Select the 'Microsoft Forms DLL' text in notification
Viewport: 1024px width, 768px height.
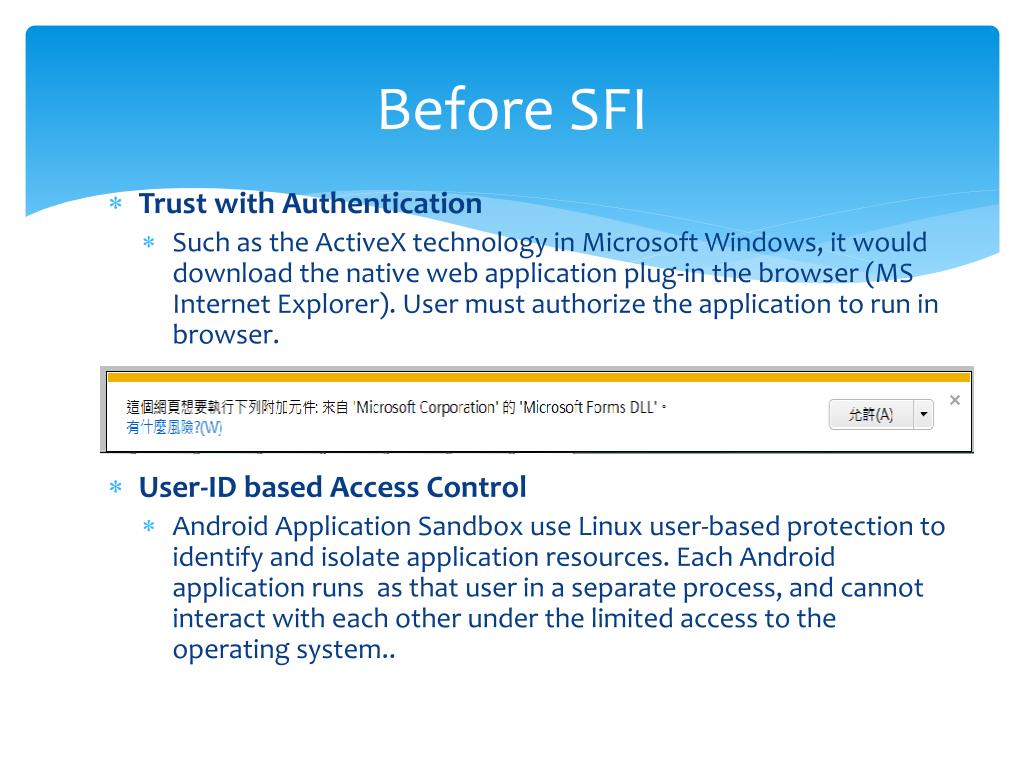(x=588, y=408)
